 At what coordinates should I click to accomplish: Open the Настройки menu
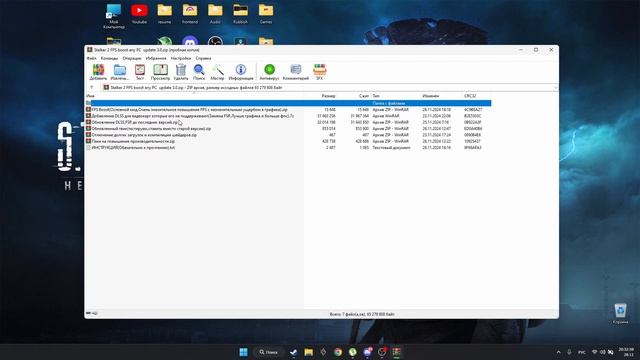click(x=181, y=58)
